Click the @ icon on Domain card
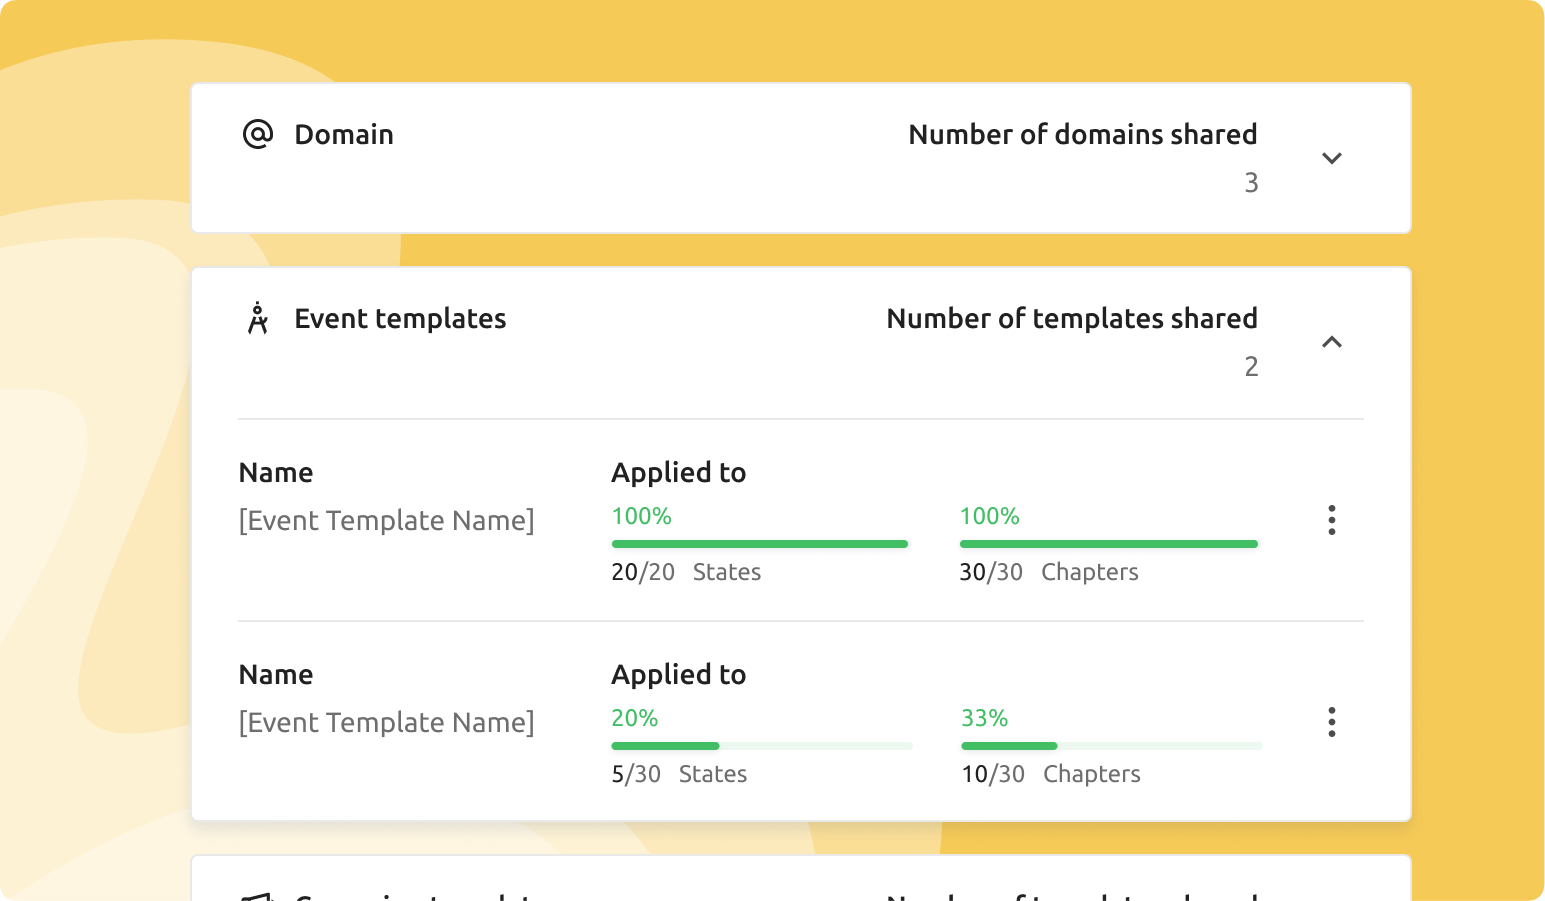The height and width of the screenshot is (901, 1545). click(x=258, y=134)
